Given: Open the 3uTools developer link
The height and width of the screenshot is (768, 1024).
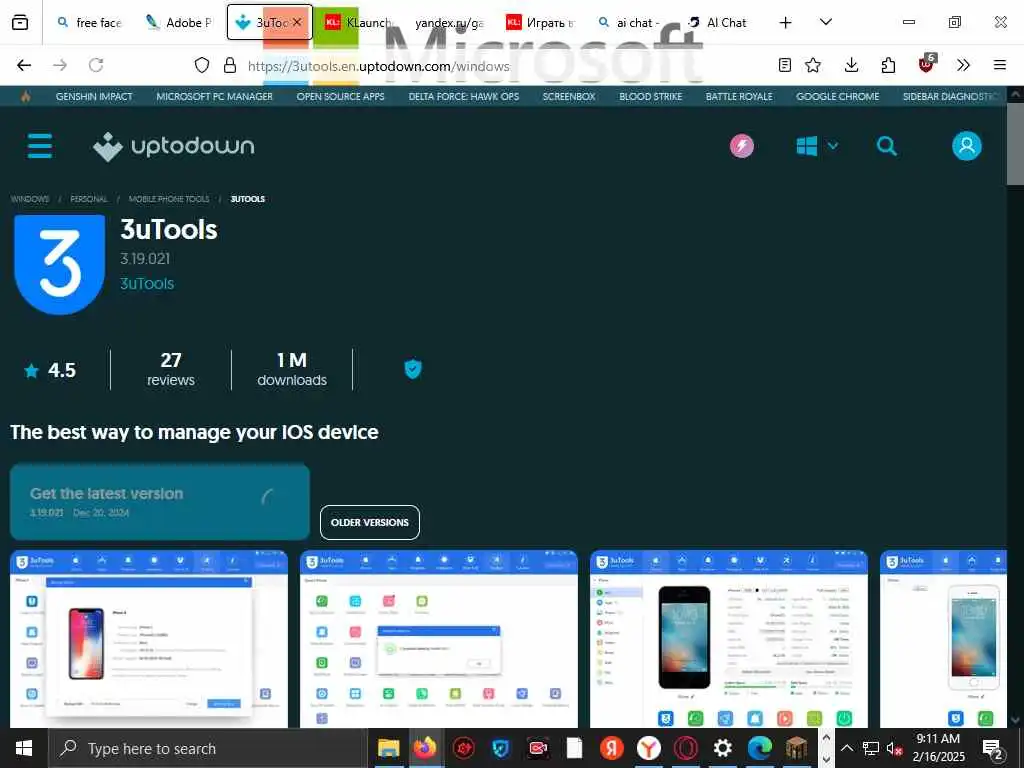Looking at the screenshot, I should (147, 283).
